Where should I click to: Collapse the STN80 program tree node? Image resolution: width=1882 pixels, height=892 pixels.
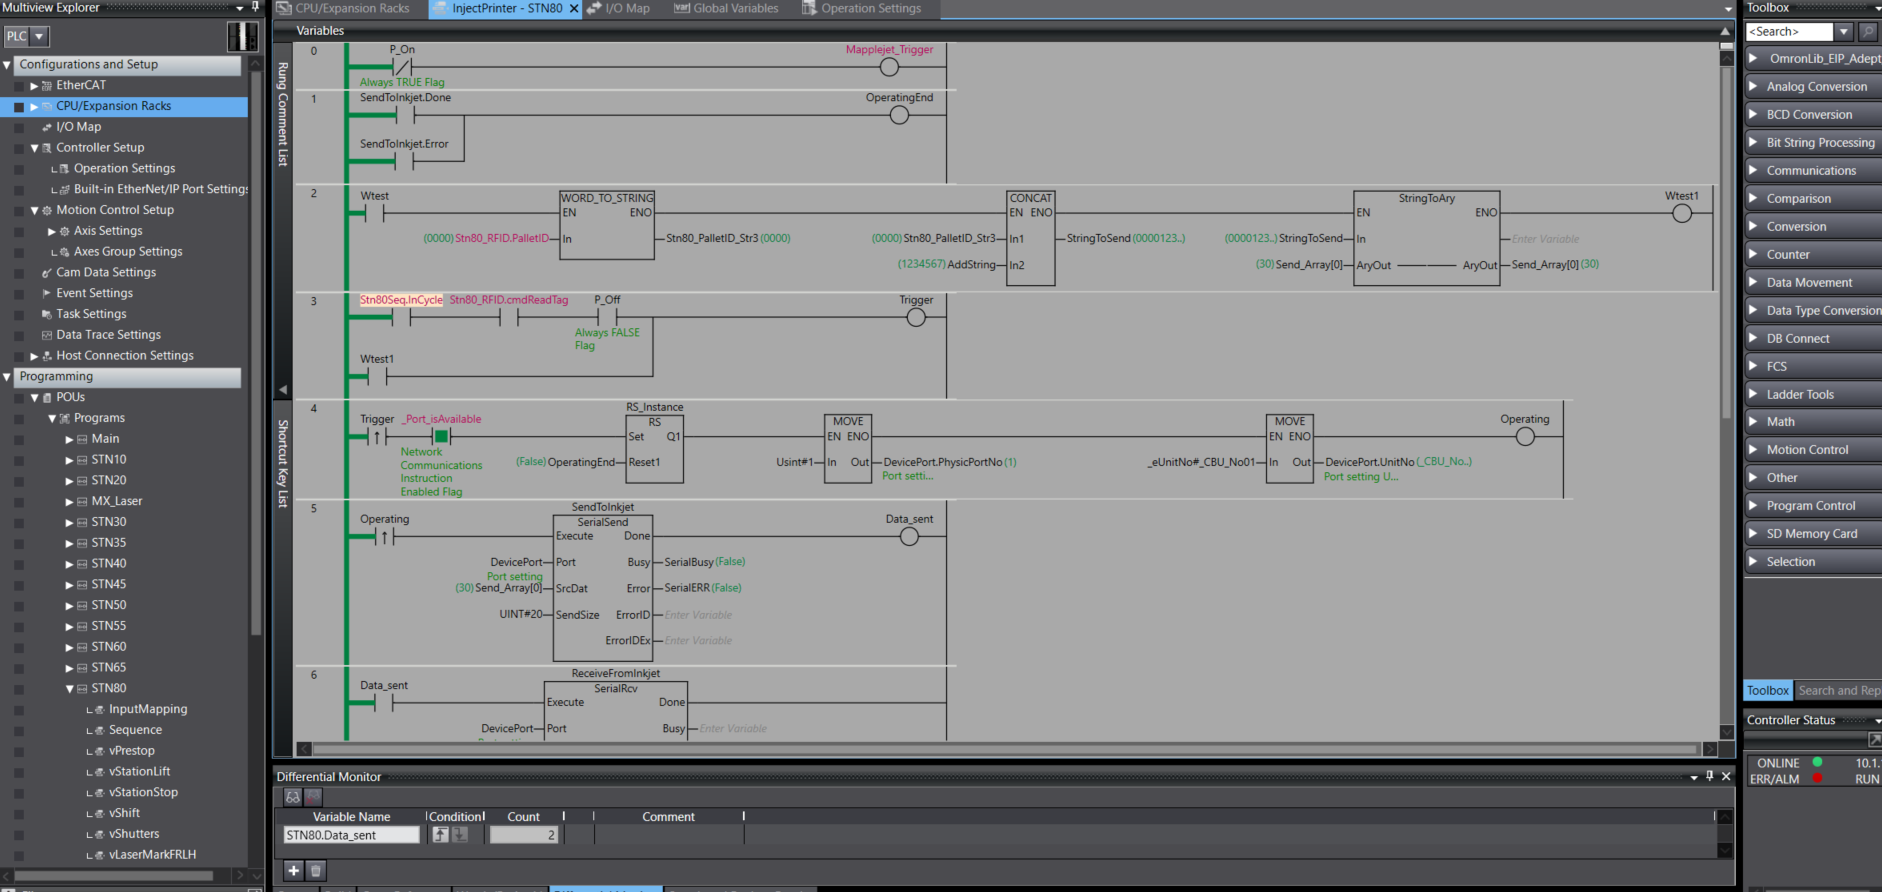pos(70,689)
